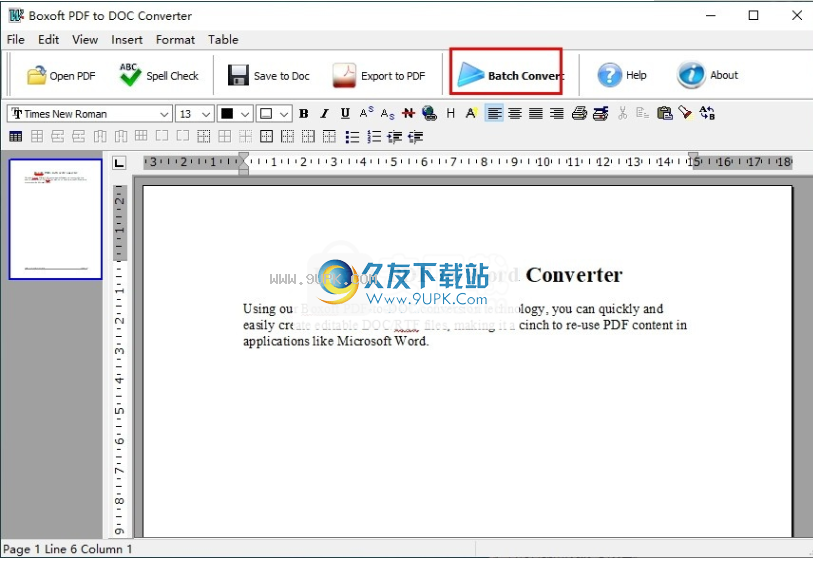The image size is (813, 564).
Task: Click the Print icon
Action: coord(579,114)
